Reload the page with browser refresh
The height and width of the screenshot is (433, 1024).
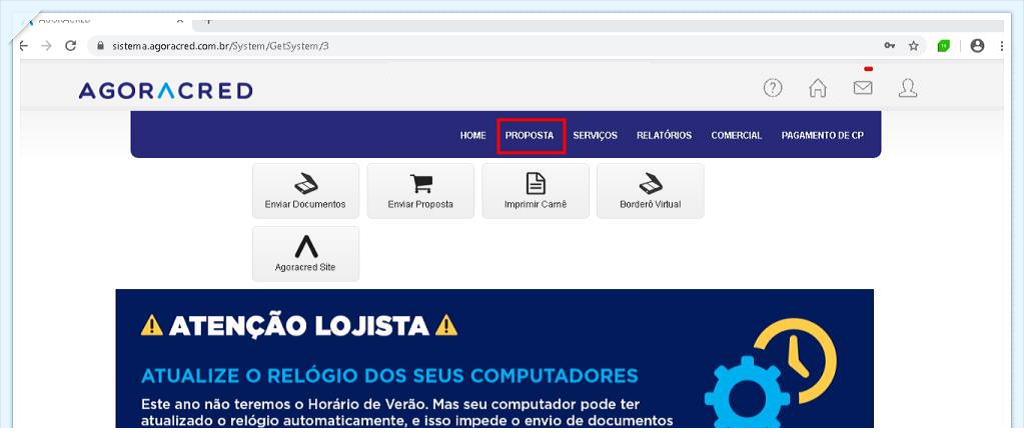(71, 46)
